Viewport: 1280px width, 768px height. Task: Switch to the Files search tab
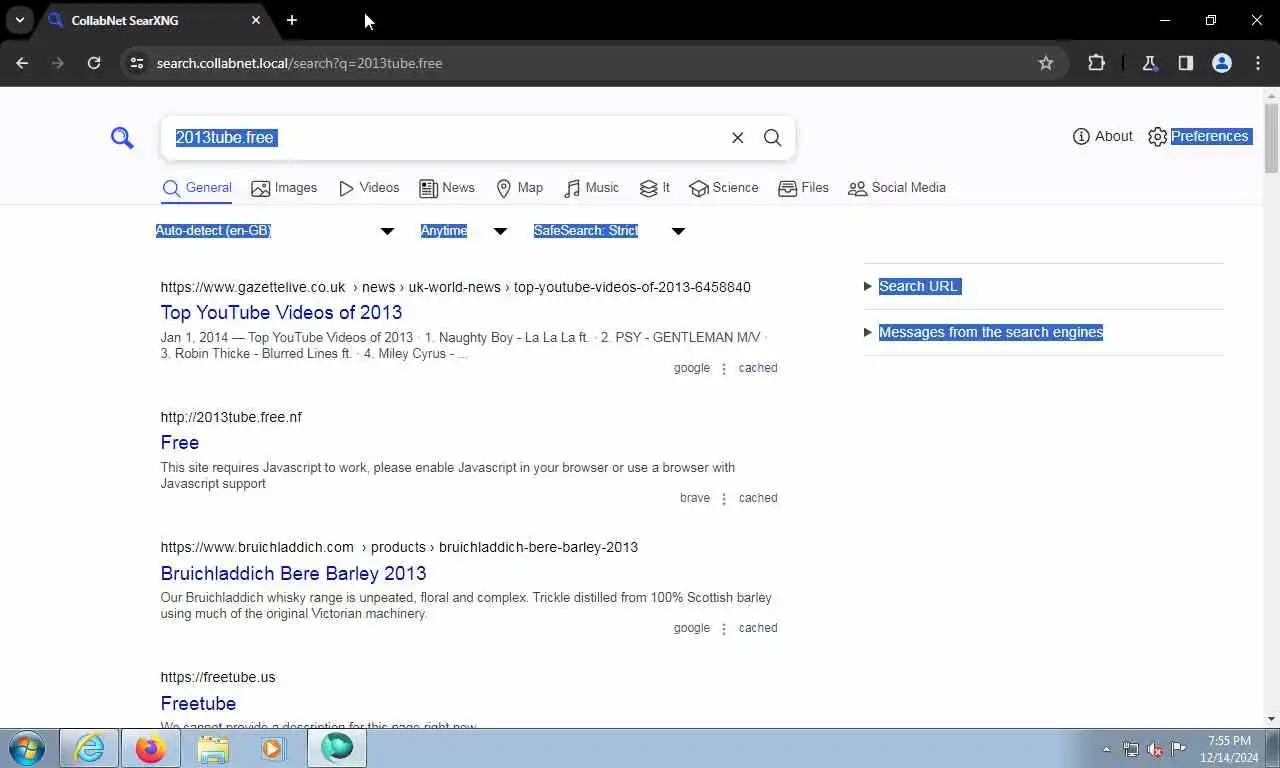[x=803, y=188]
